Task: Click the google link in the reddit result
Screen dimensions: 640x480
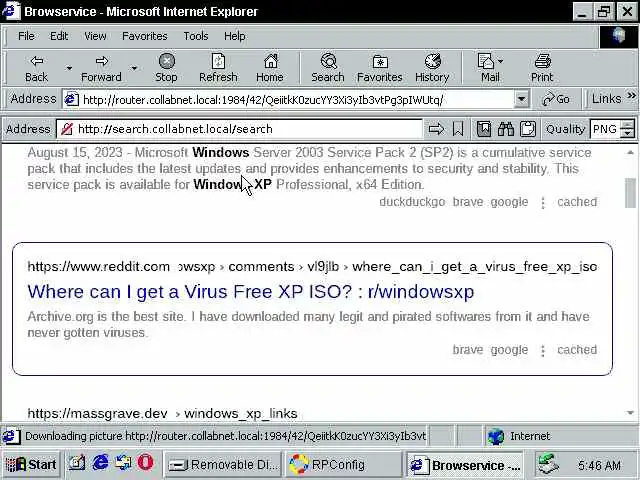Action: 509,350
